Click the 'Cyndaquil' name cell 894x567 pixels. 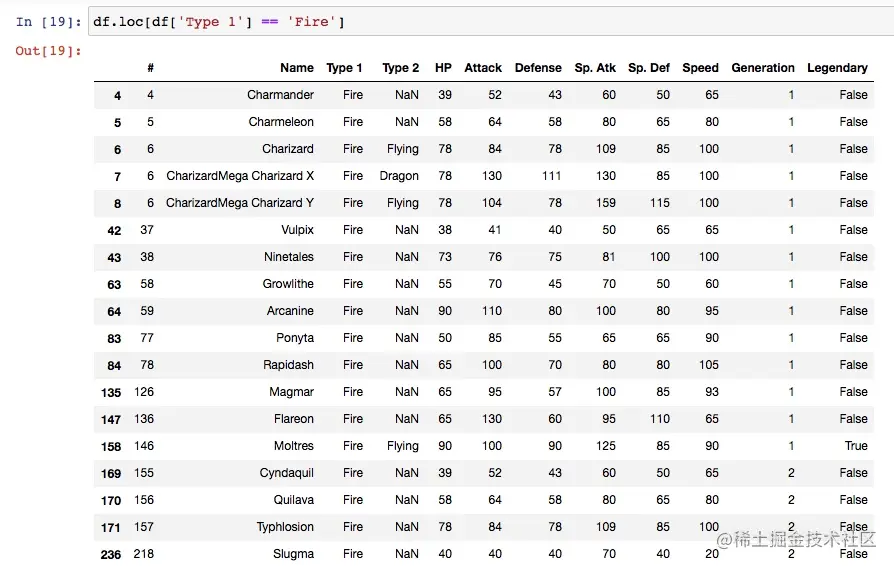[286, 473]
